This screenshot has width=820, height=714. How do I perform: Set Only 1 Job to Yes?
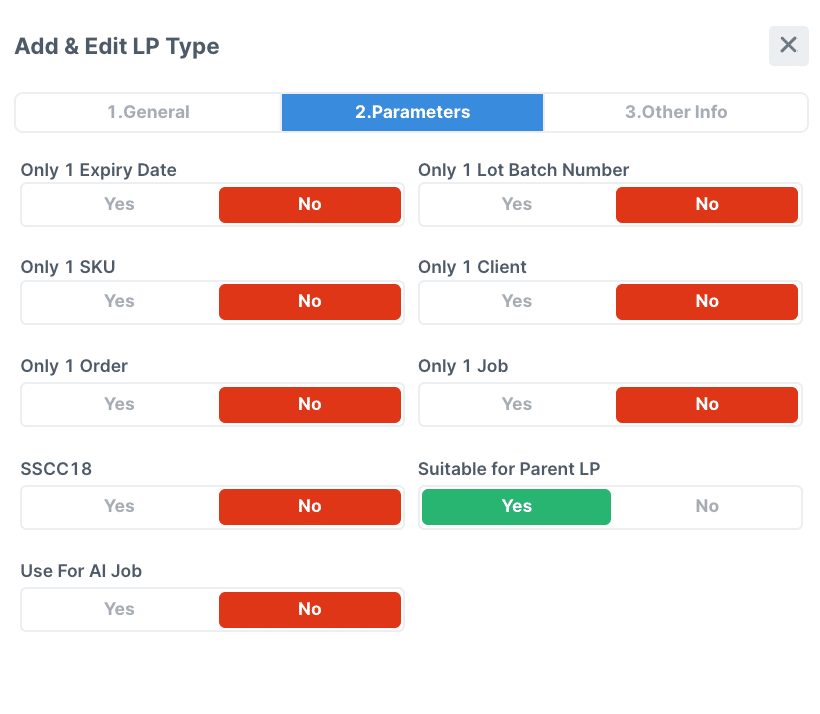[516, 404]
